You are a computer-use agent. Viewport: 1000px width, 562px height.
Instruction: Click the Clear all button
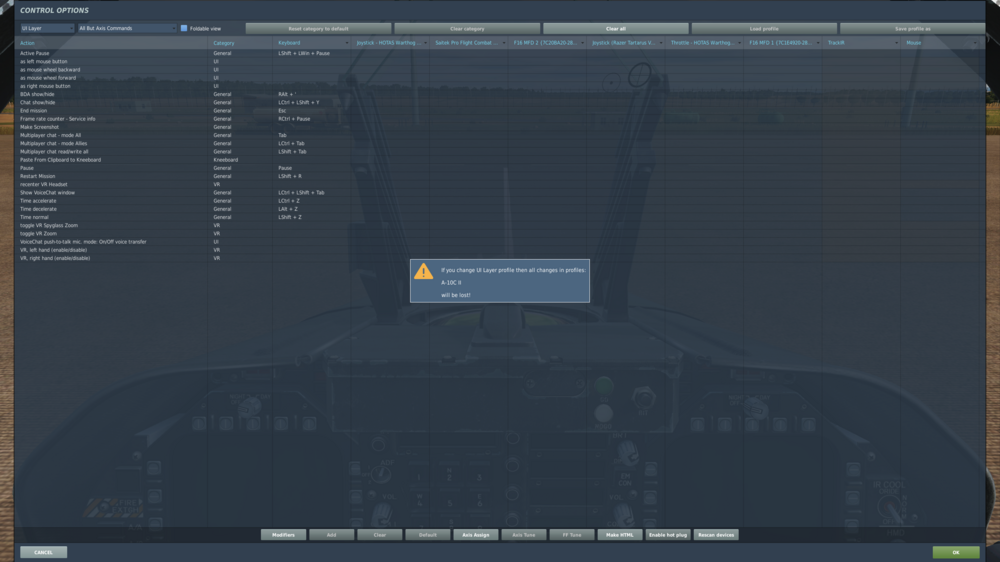click(x=615, y=29)
